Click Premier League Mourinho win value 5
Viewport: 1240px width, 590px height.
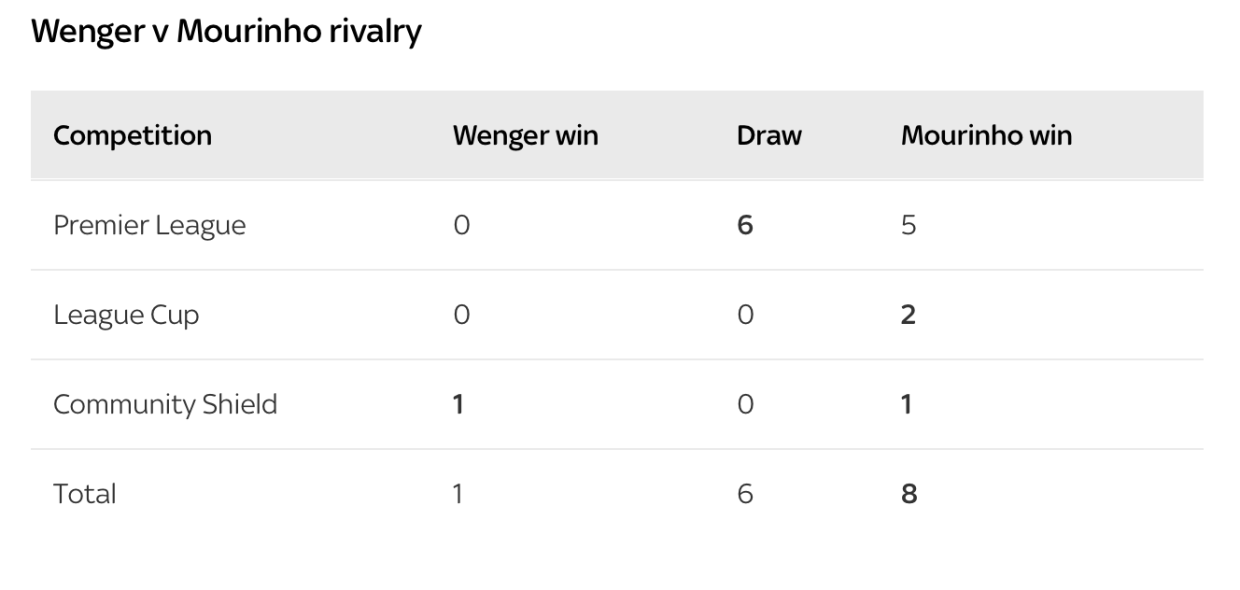(x=909, y=225)
